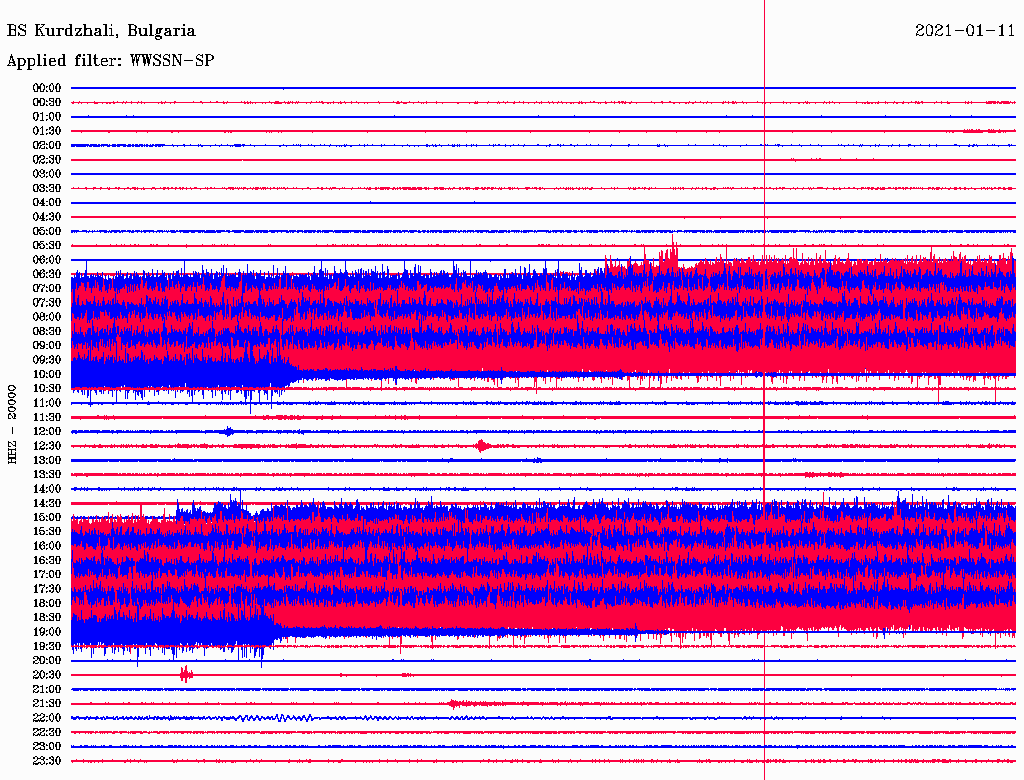Select the 10:00 time label
This screenshot has width=1024, height=780.
click(47, 374)
